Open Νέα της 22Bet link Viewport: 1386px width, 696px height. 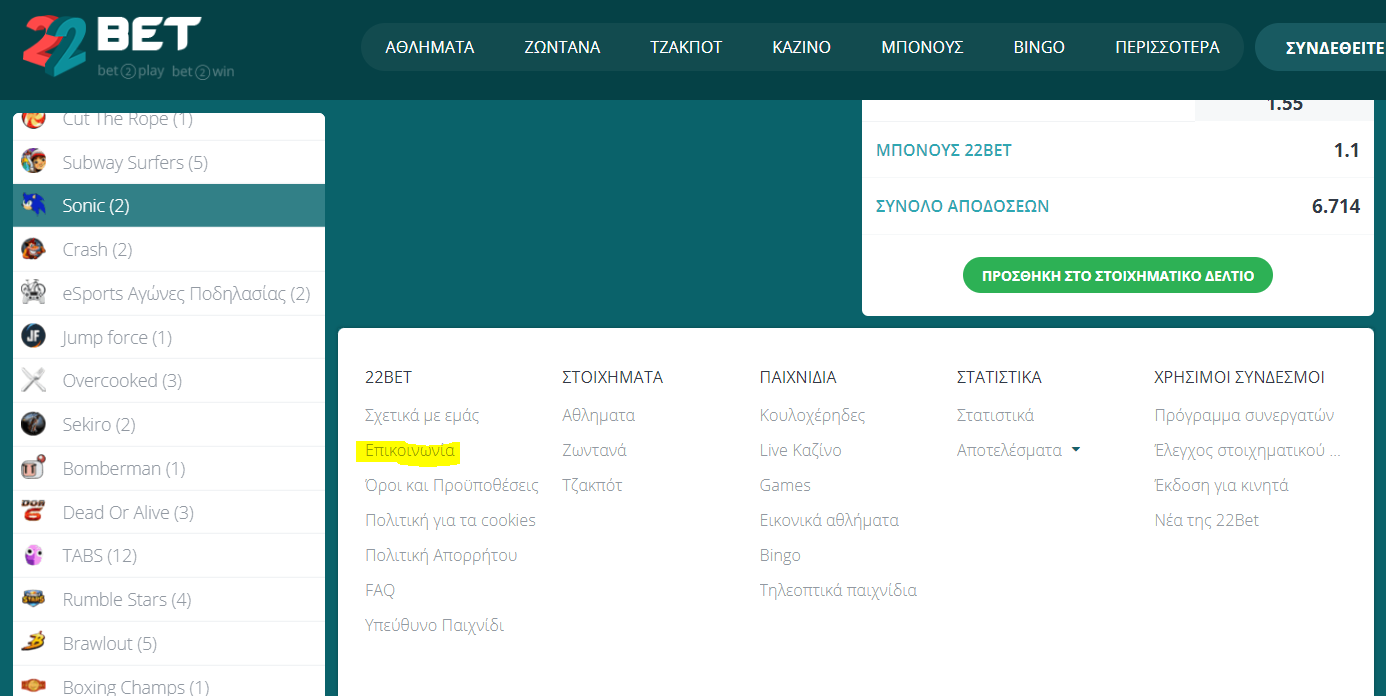point(1206,520)
